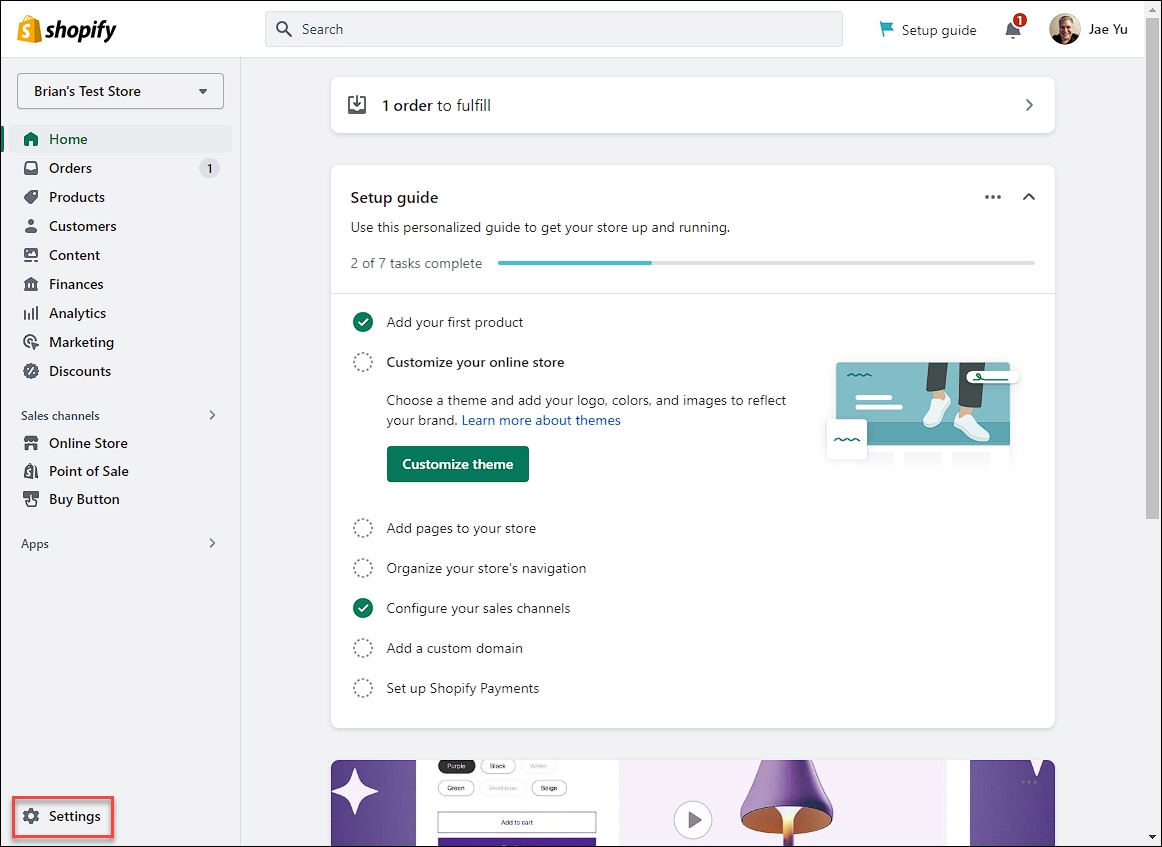Click the Marketing megaphone icon
The height and width of the screenshot is (847, 1162).
tap(31, 342)
